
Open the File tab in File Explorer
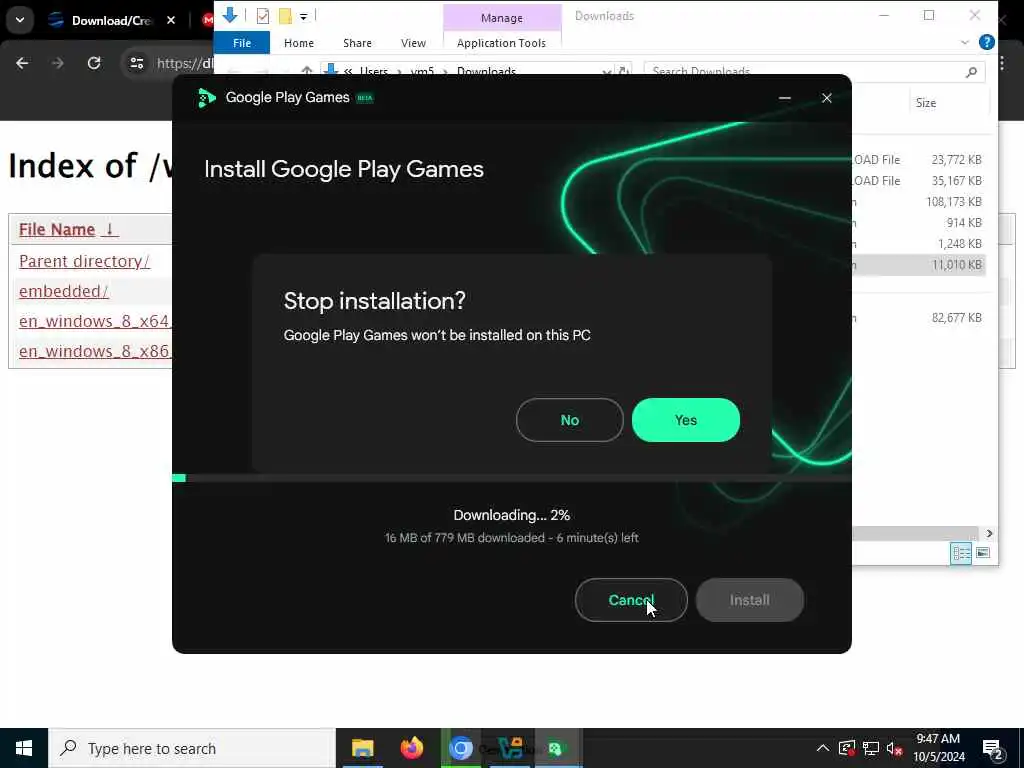[242, 43]
